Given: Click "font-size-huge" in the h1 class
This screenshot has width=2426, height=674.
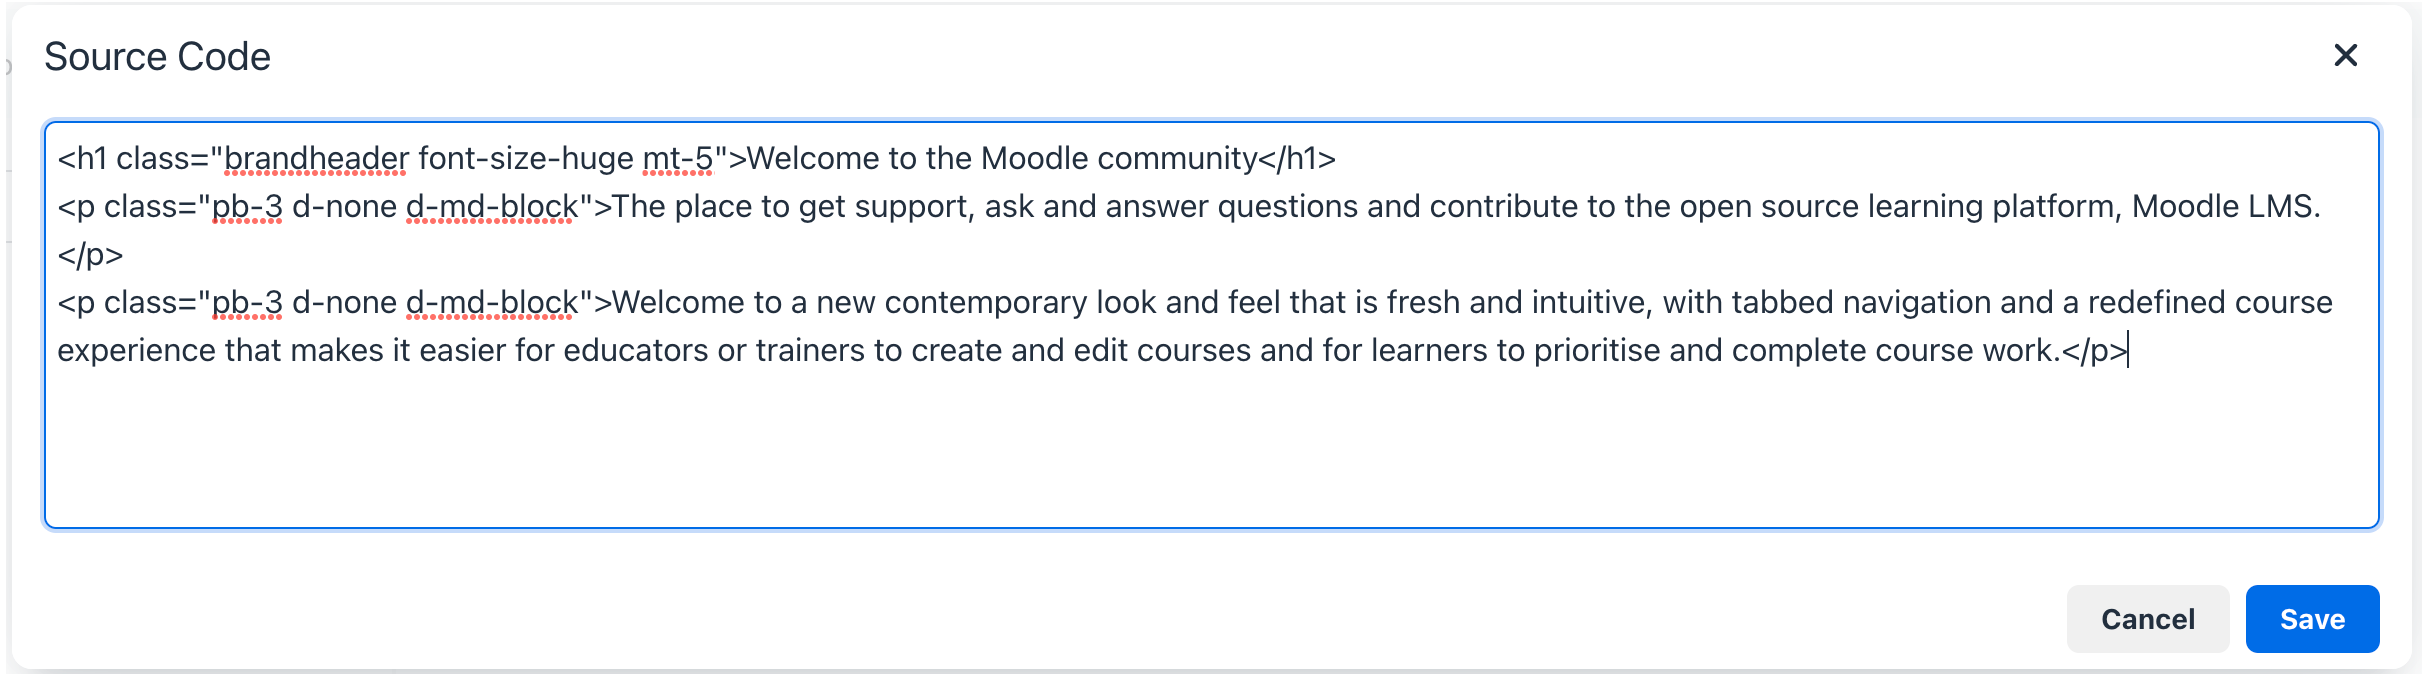Looking at the screenshot, I should click(526, 158).
